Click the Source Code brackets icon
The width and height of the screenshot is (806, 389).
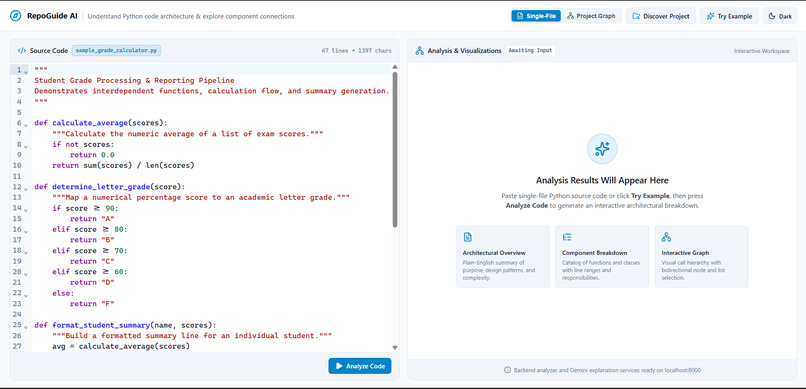(x=22, y=51)
